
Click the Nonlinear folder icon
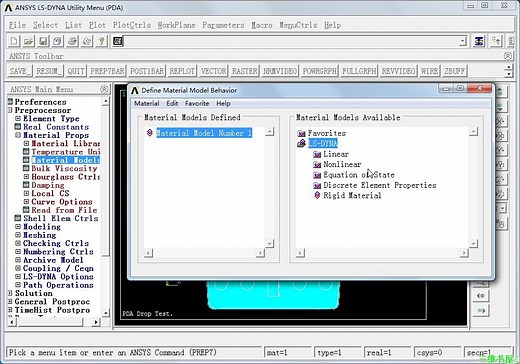pos(317,165)
